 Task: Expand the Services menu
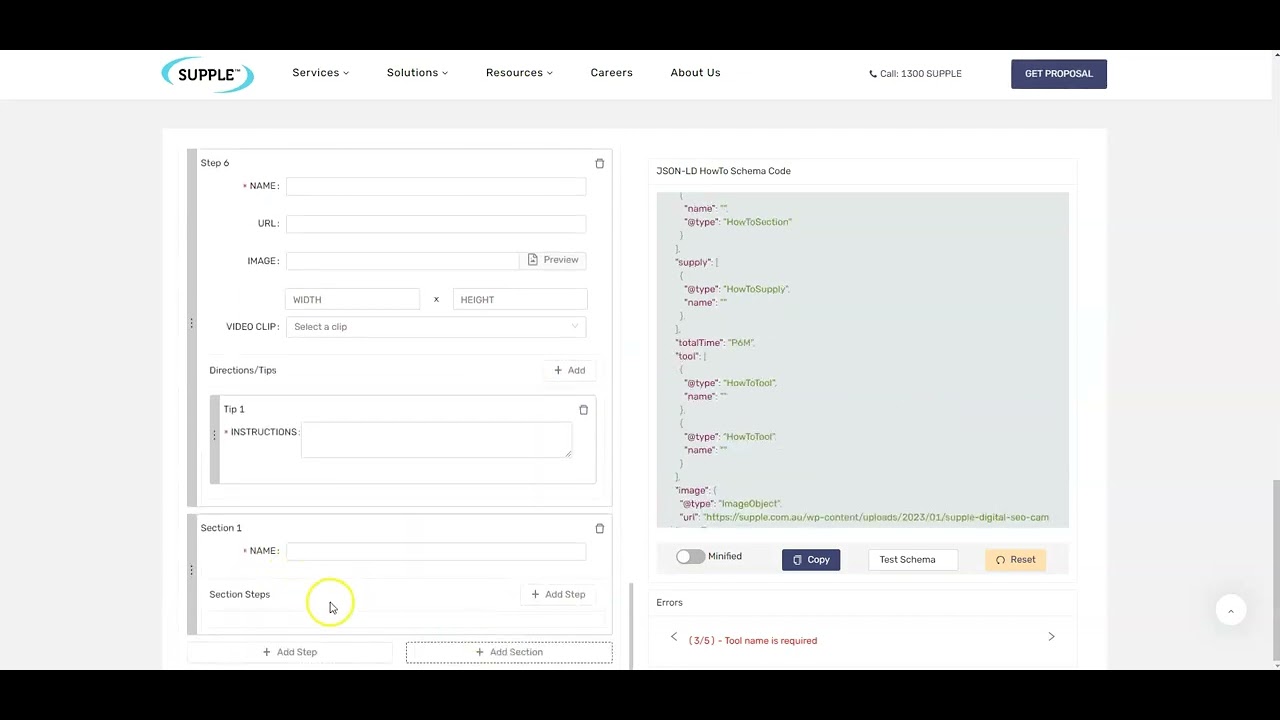click(x=320, y=73)
